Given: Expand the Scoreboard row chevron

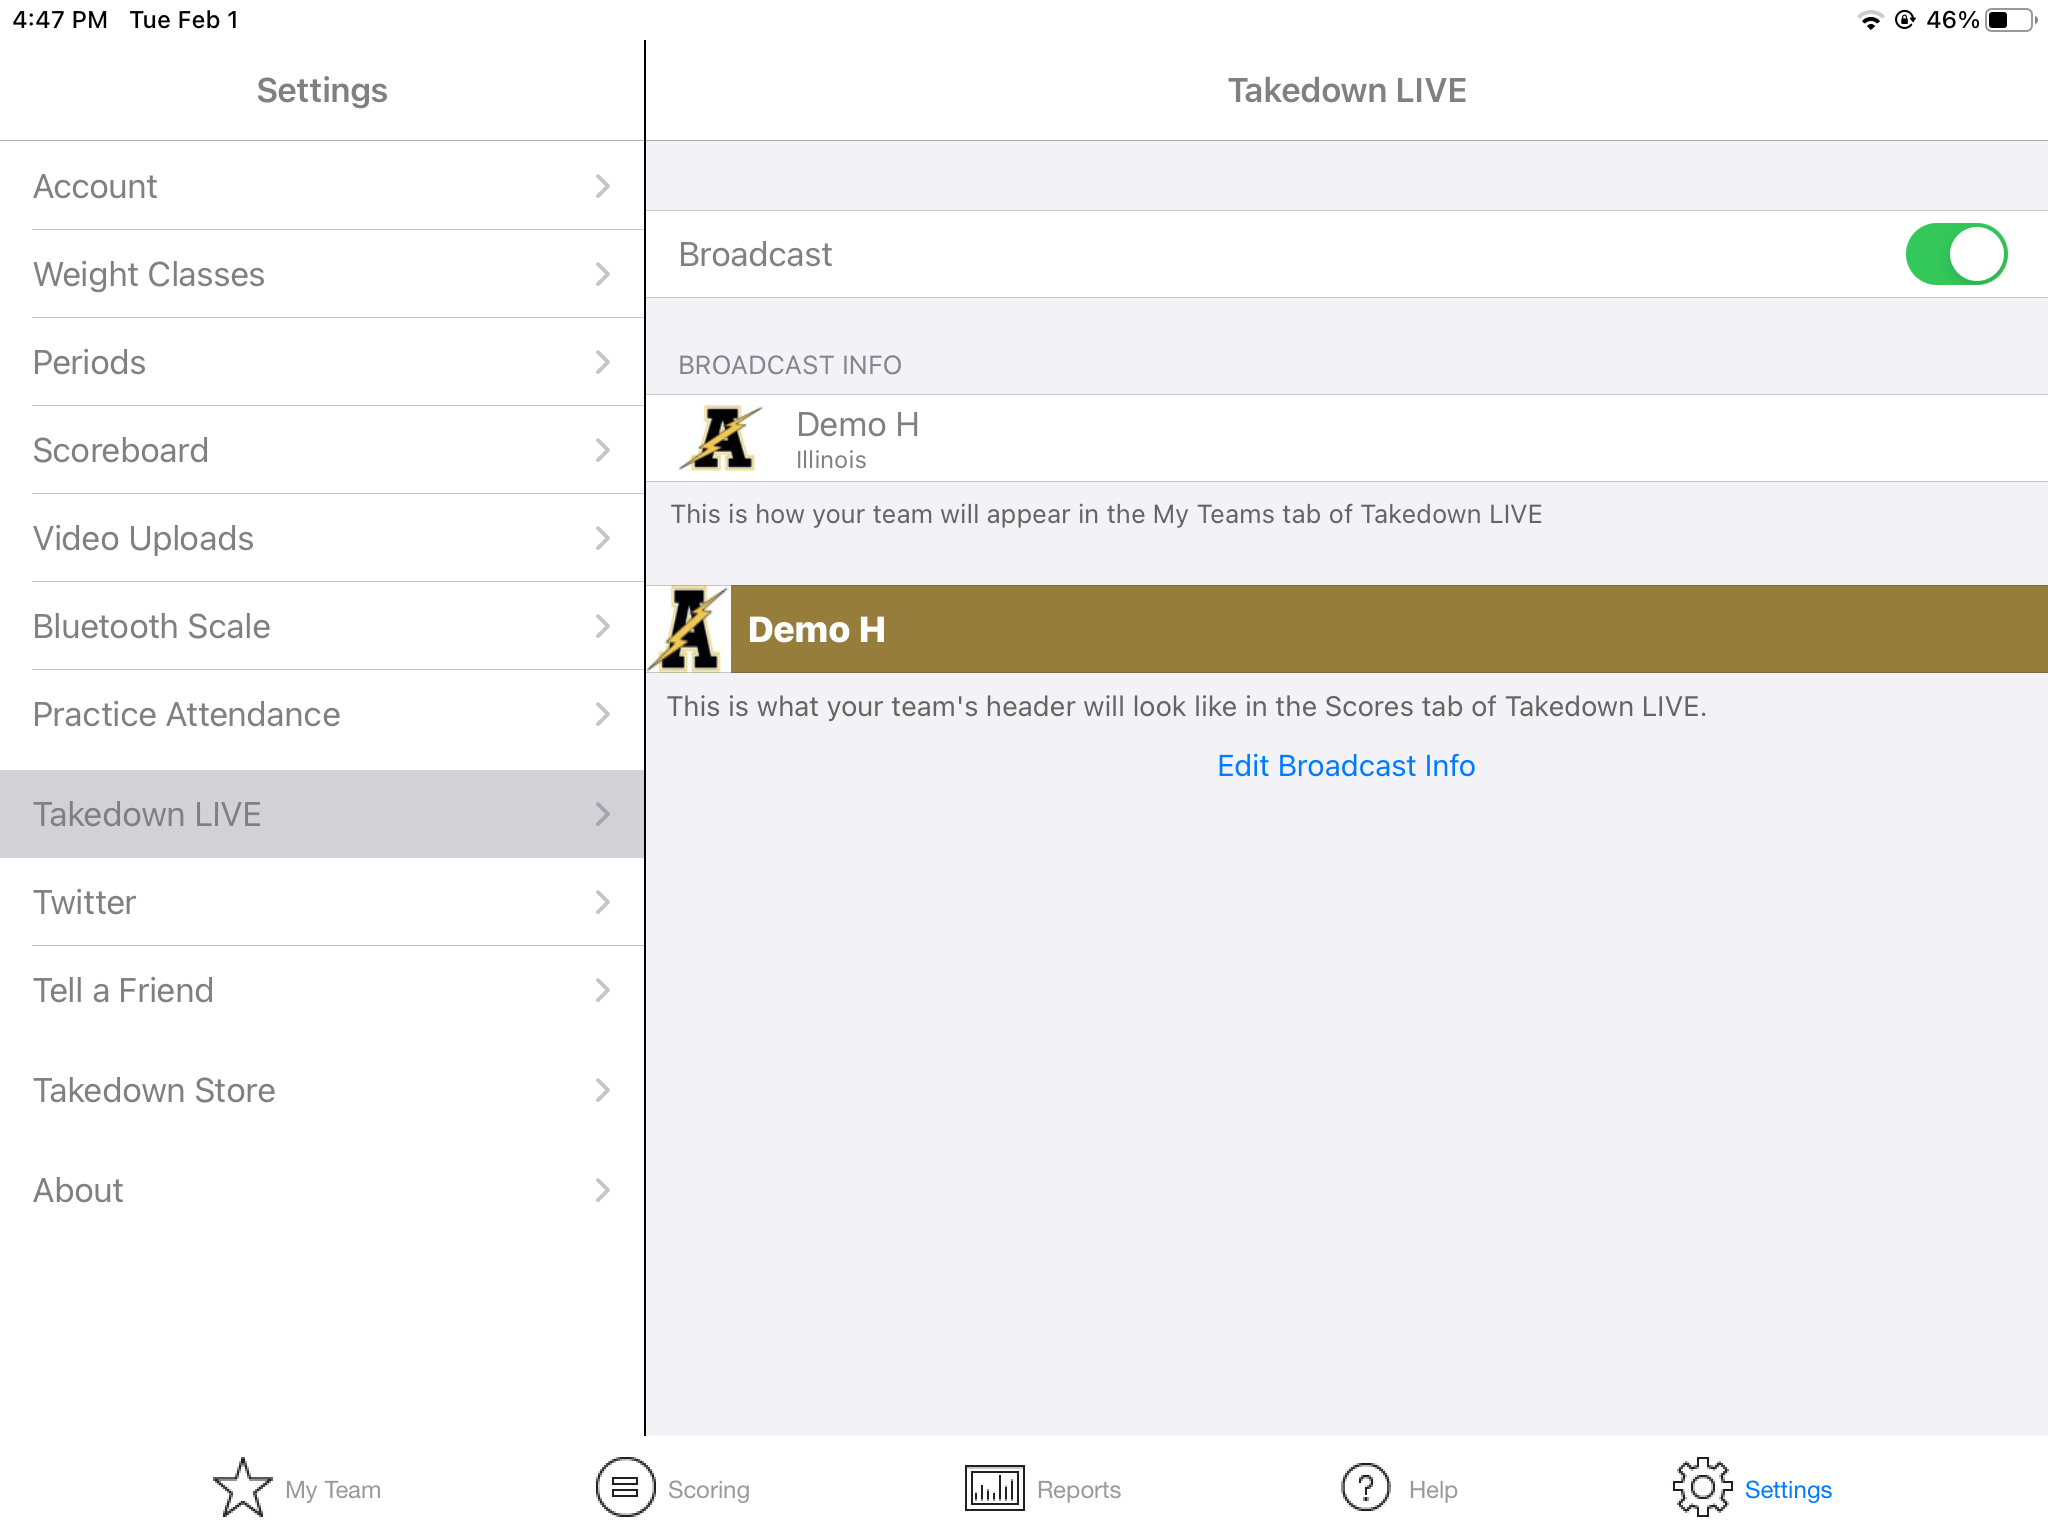Looking at the screenshot, I should (602, 450).
